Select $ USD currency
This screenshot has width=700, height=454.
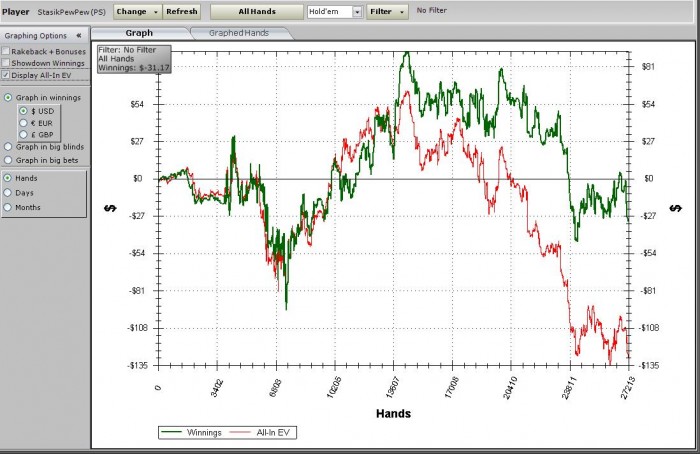point(23,111)
